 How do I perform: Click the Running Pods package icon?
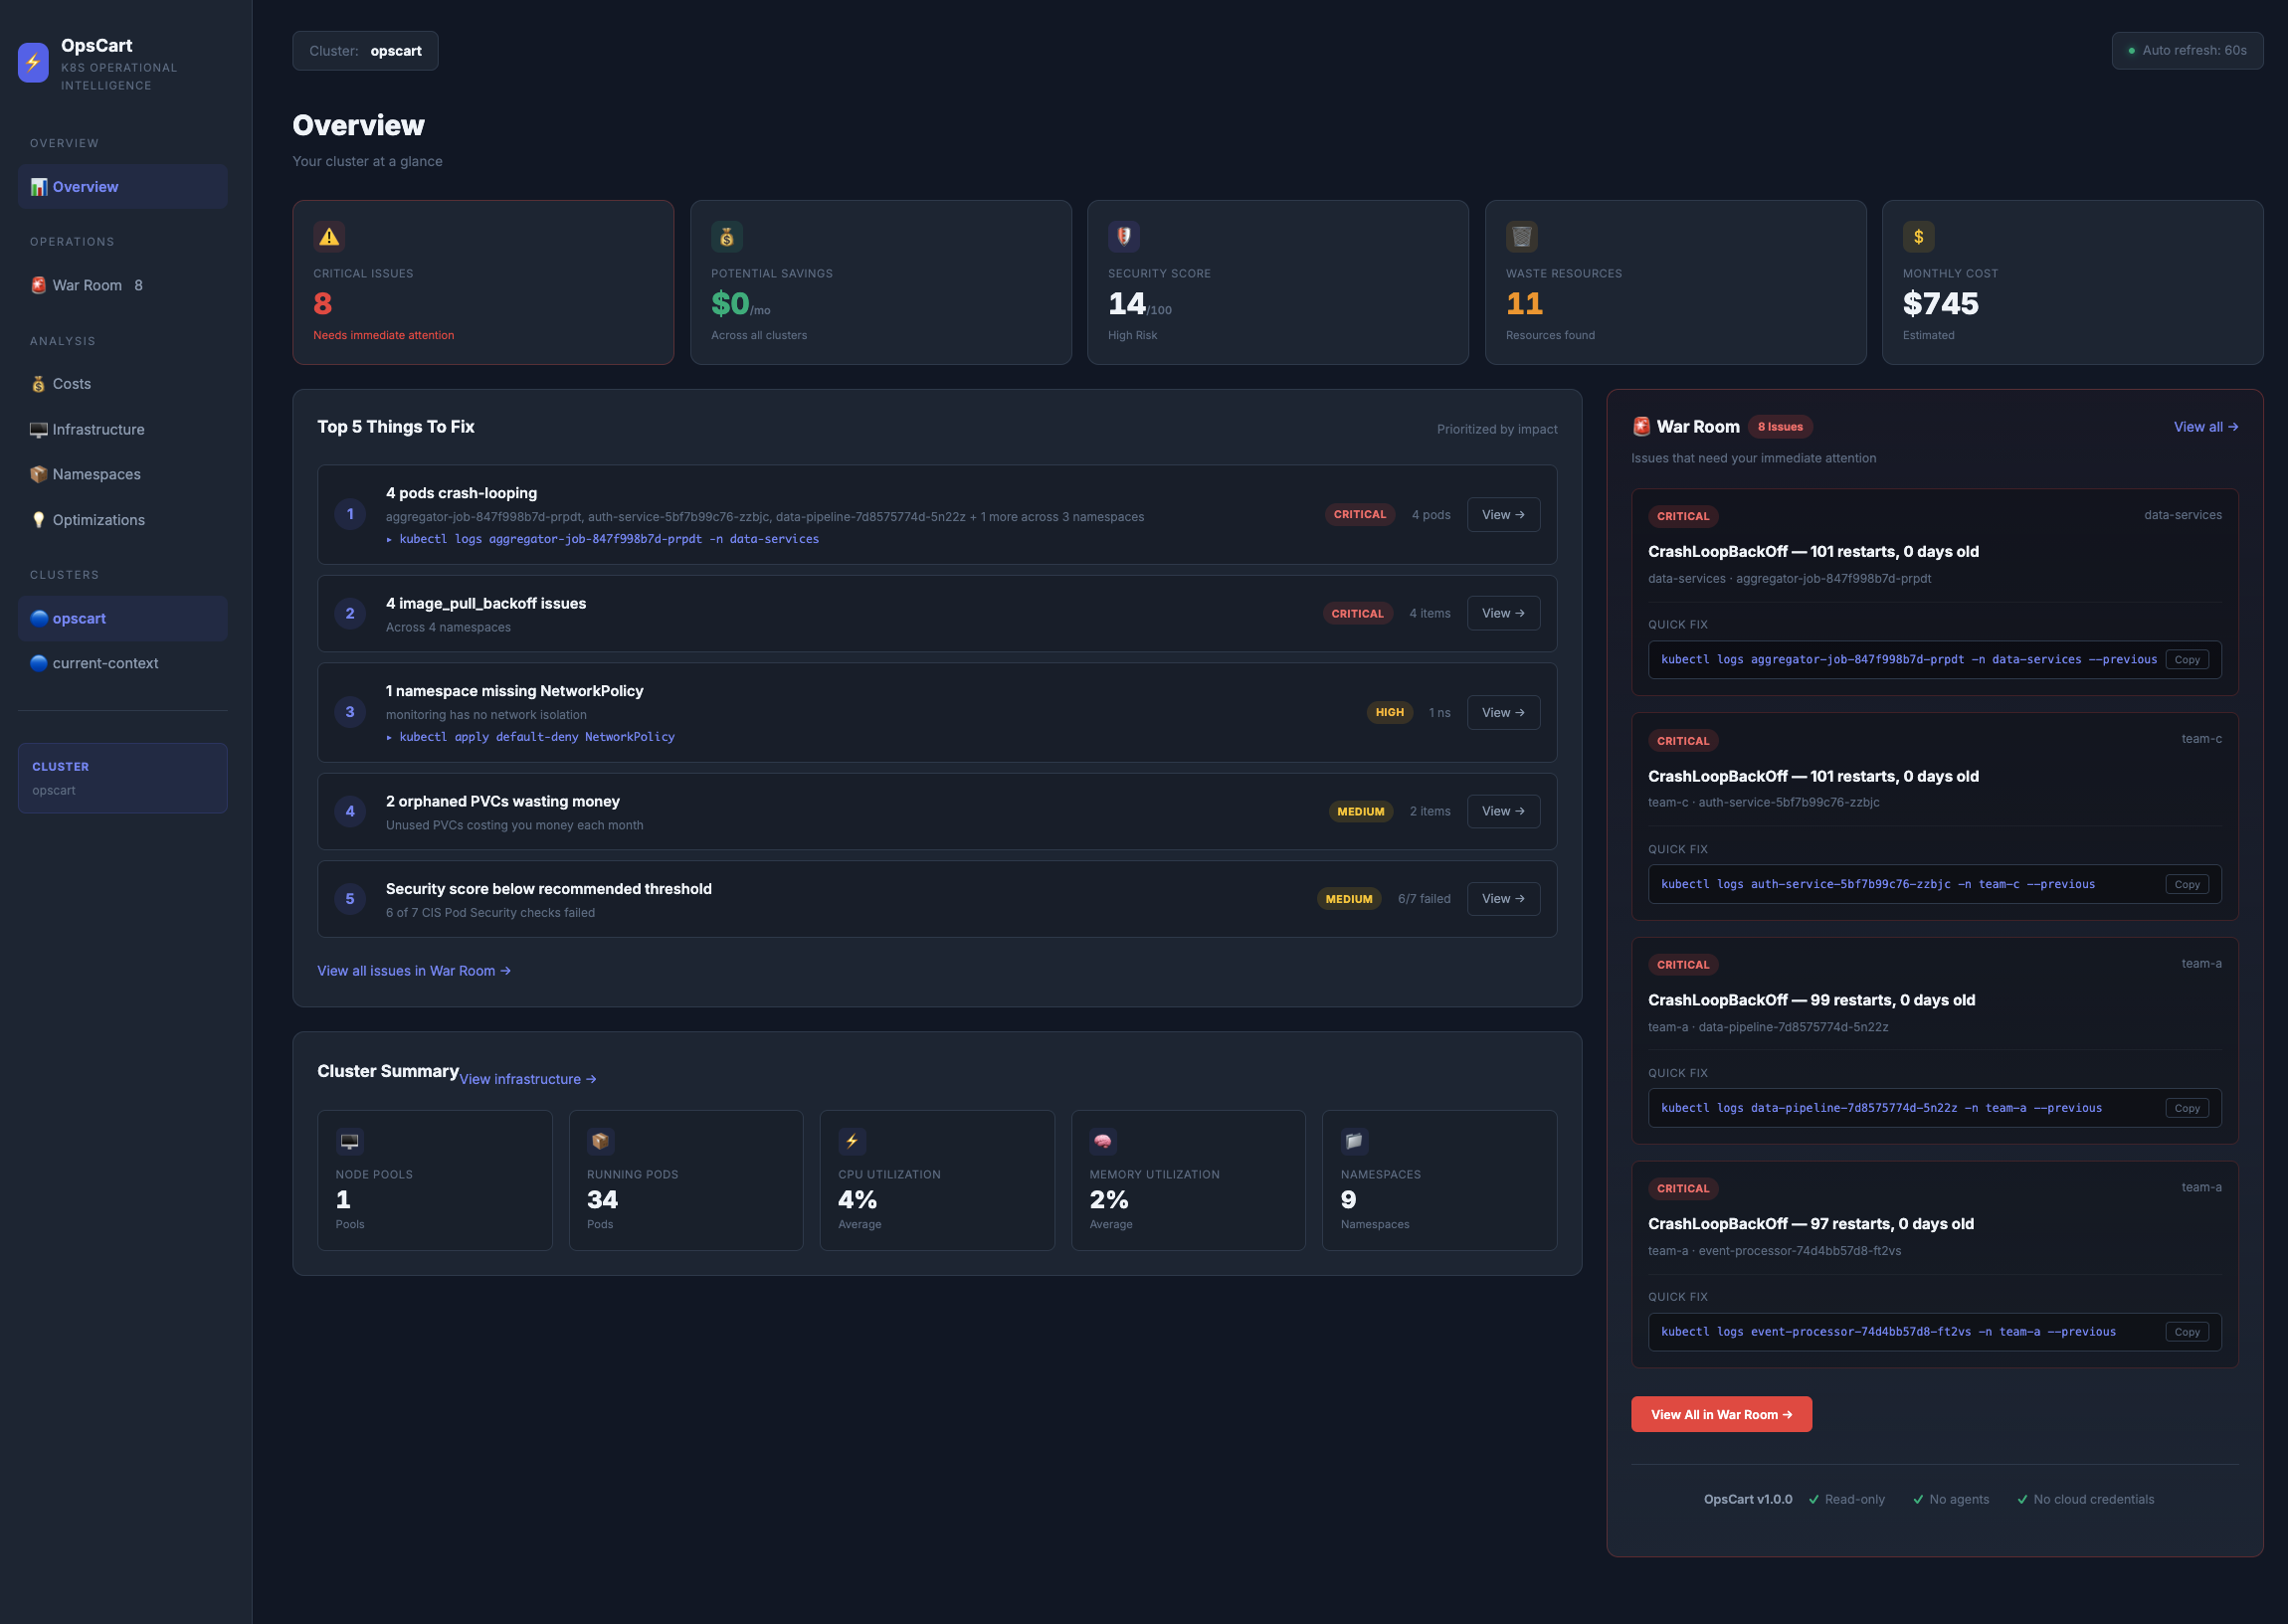[x=600, y=1141]
